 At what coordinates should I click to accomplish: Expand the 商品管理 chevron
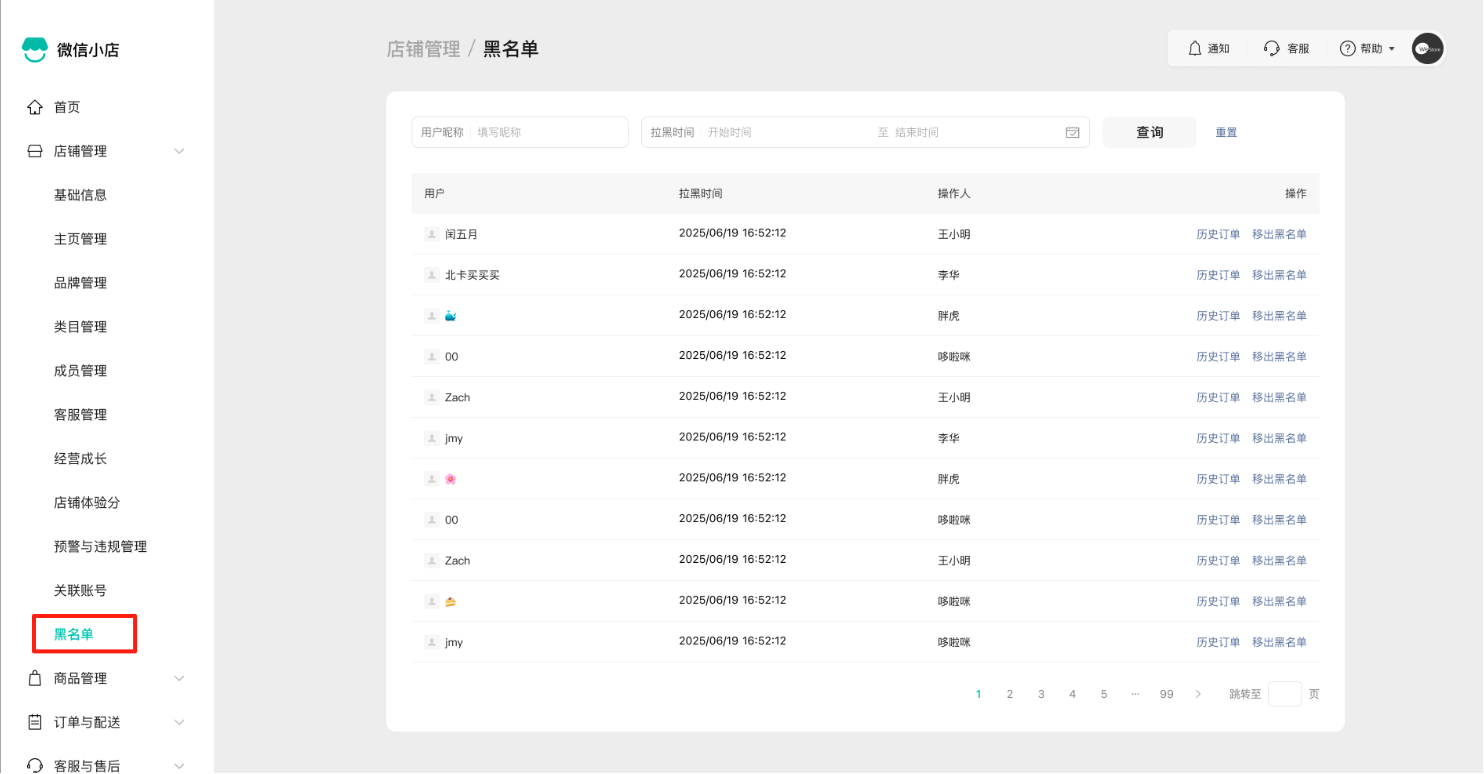click(180, 678)
